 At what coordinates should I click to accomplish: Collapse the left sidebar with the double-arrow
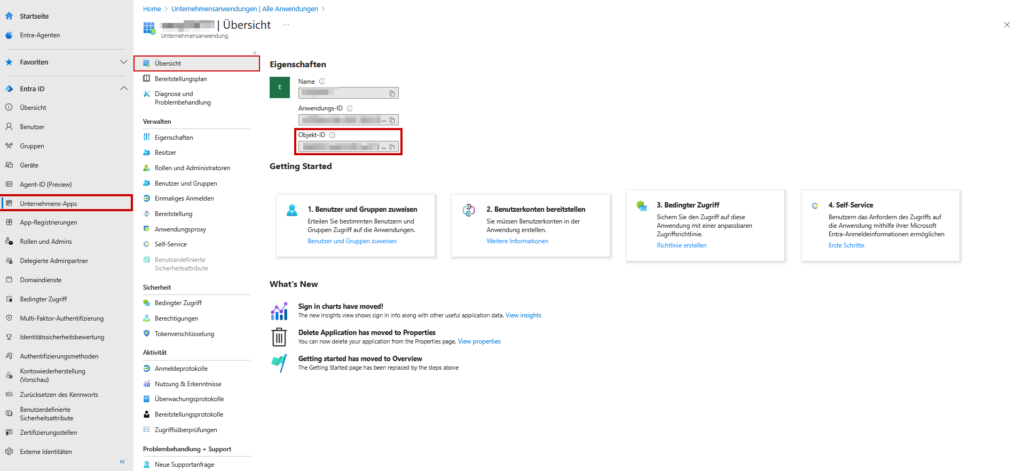coord(122,462)
